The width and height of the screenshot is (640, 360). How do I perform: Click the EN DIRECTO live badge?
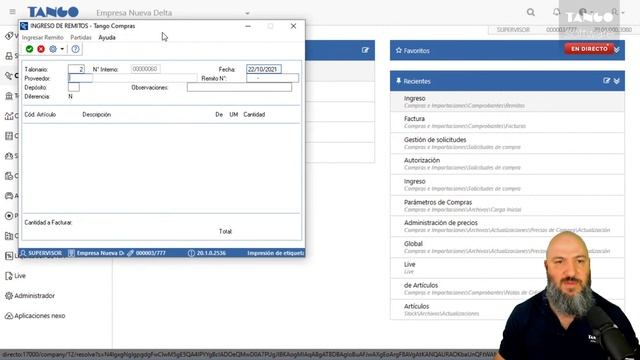click(589, 49)
